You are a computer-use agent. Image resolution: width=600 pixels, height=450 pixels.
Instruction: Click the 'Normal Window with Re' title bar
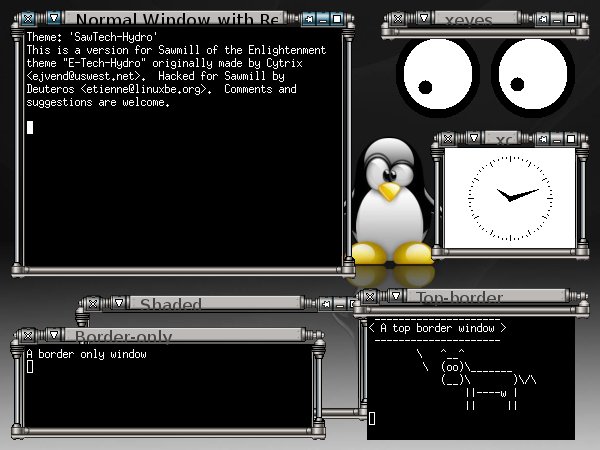tap(174, 18)
